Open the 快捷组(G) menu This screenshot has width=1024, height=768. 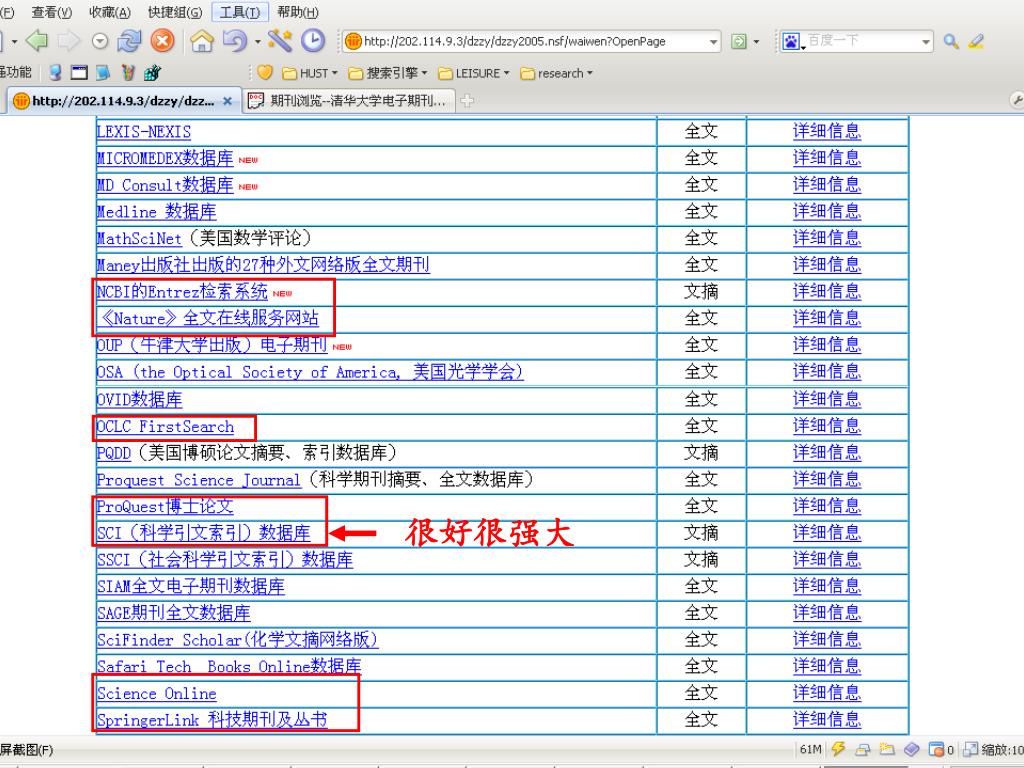174,12
